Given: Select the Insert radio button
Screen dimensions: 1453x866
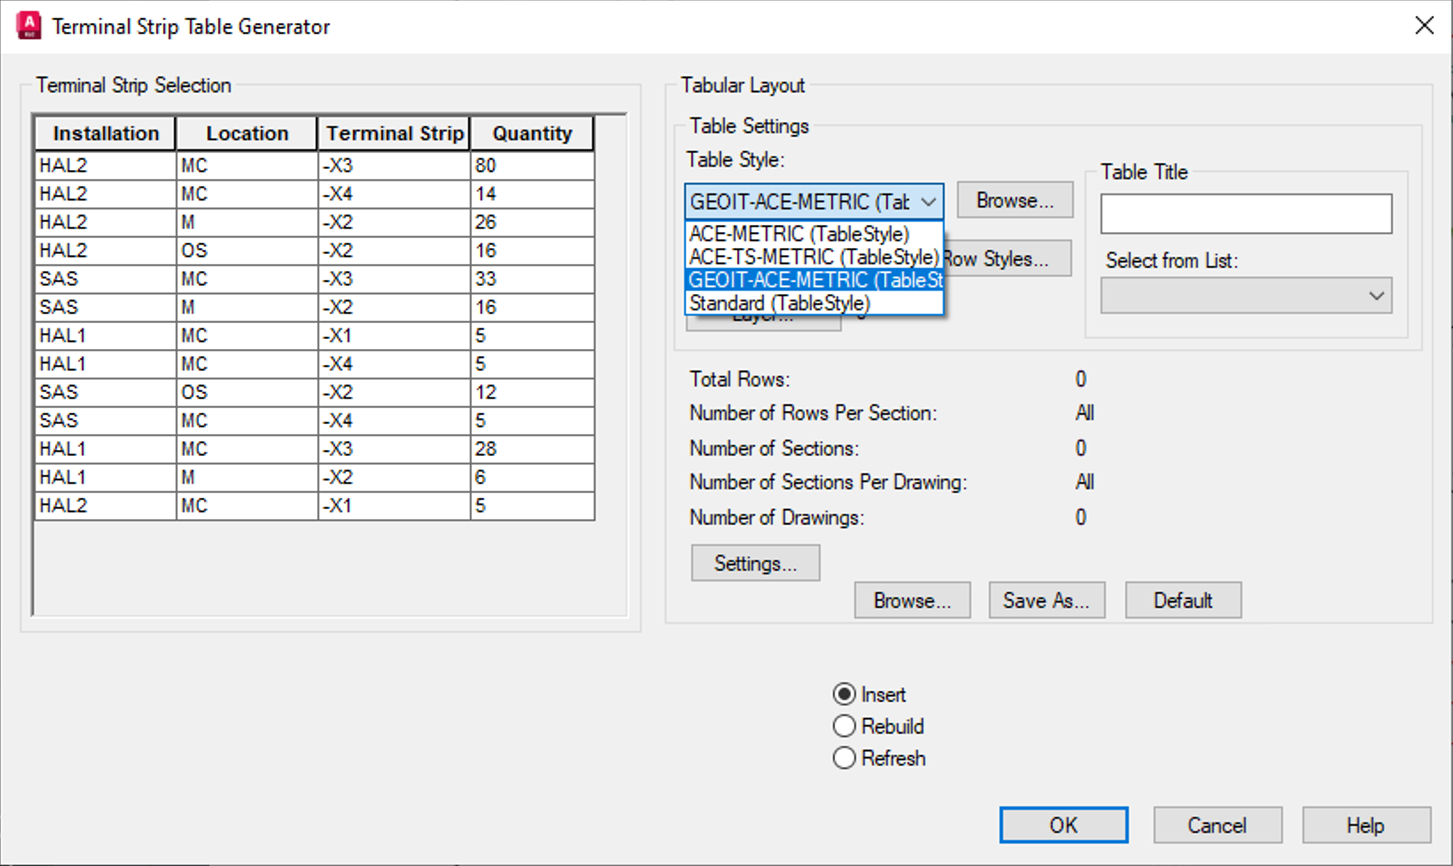Looking at the screenshot, I should [x=844, y=694].
